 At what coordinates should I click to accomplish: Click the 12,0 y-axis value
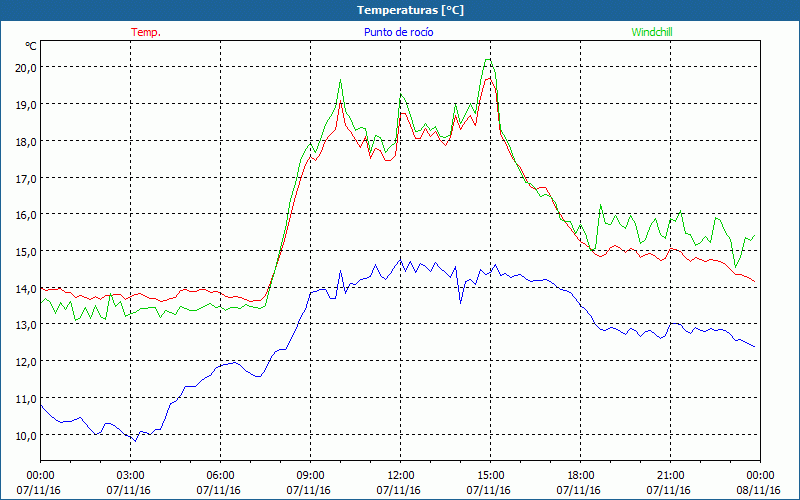(x=24, y=362)
